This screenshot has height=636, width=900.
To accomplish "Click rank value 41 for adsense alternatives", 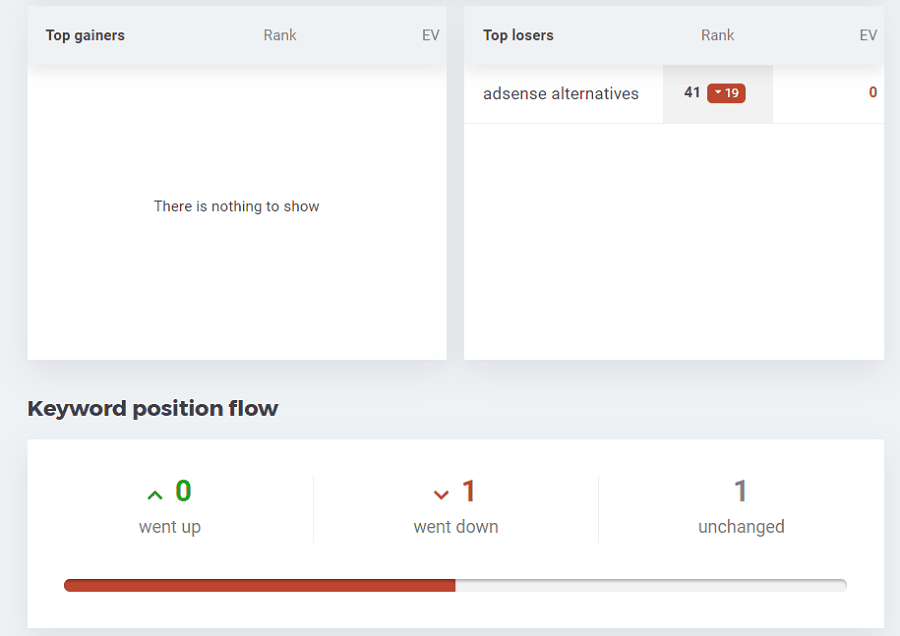I will point(692,92).
